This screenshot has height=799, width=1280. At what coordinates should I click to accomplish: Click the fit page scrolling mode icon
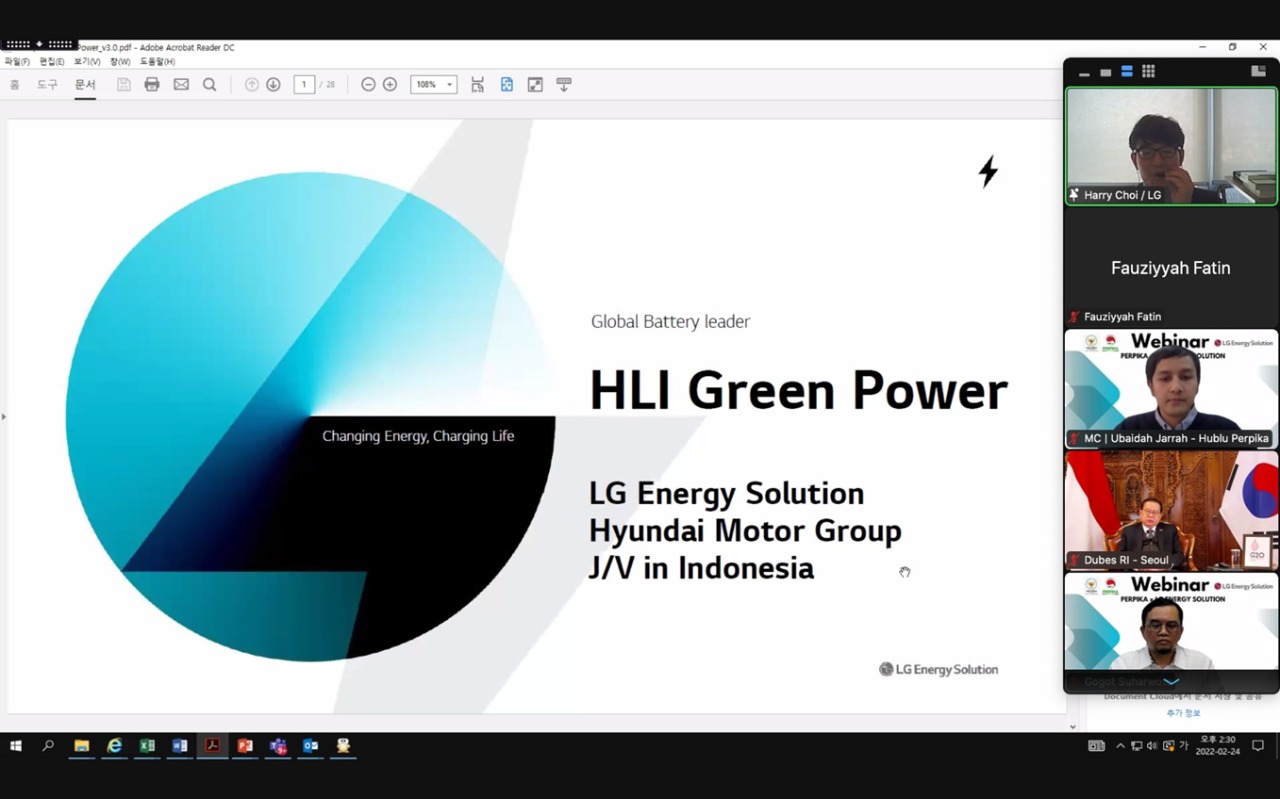click(x=478, y=85)
